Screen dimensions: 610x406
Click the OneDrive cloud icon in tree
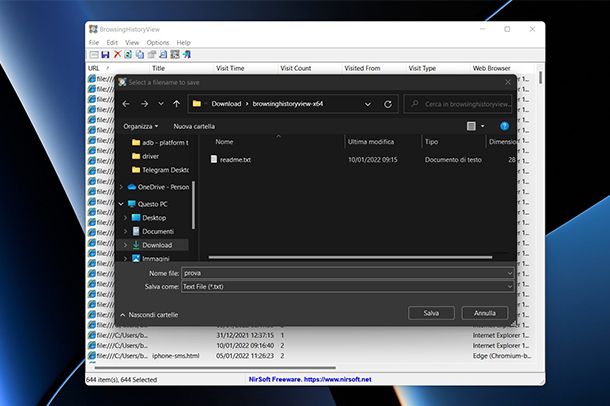pos(132,187)
